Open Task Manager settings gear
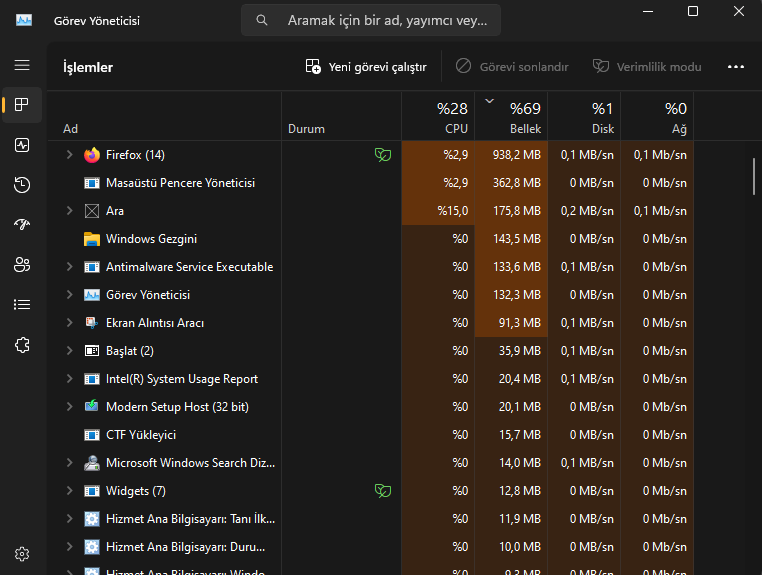 click(22, 554)
